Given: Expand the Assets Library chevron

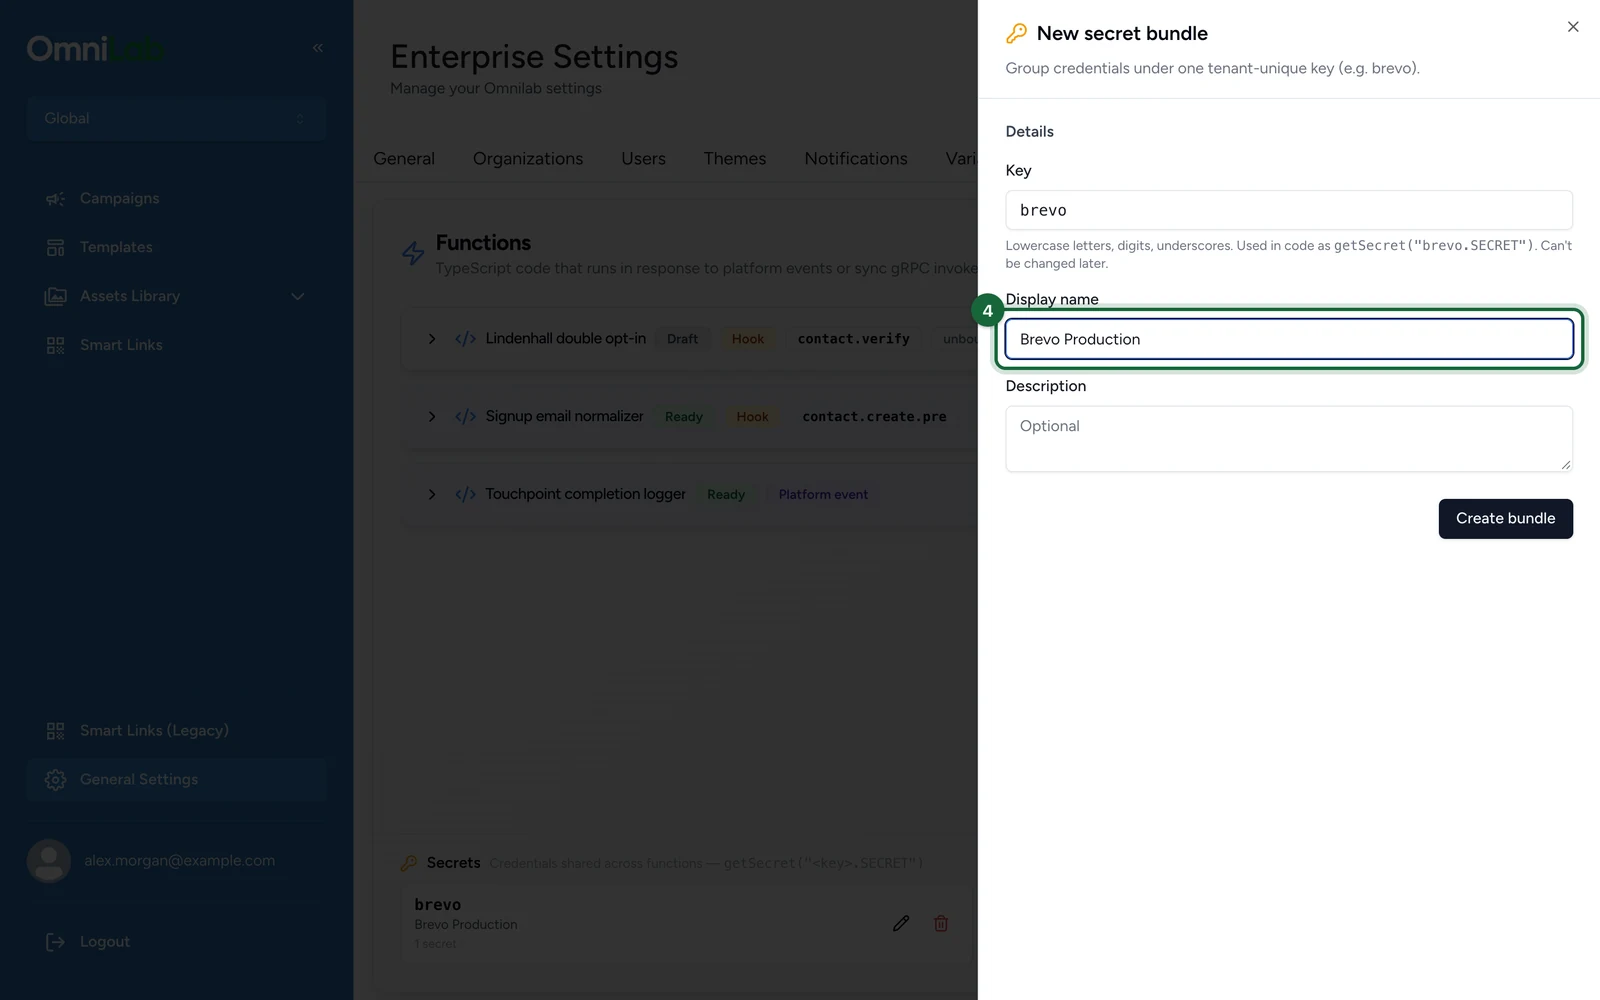Looking at the screenshot, I should [x=297, y=296].
